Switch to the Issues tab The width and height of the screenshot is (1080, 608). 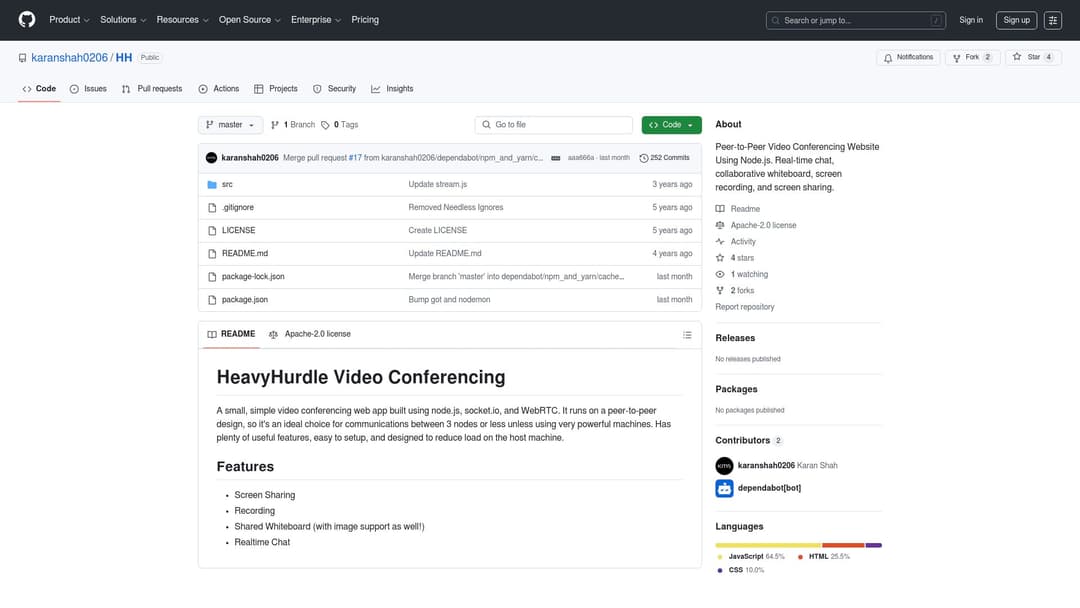(x=88, y=89)
